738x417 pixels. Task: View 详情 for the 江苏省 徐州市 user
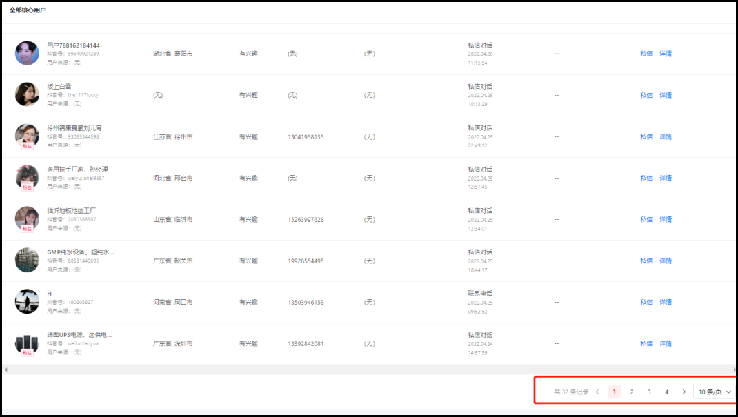coord(666,136)
